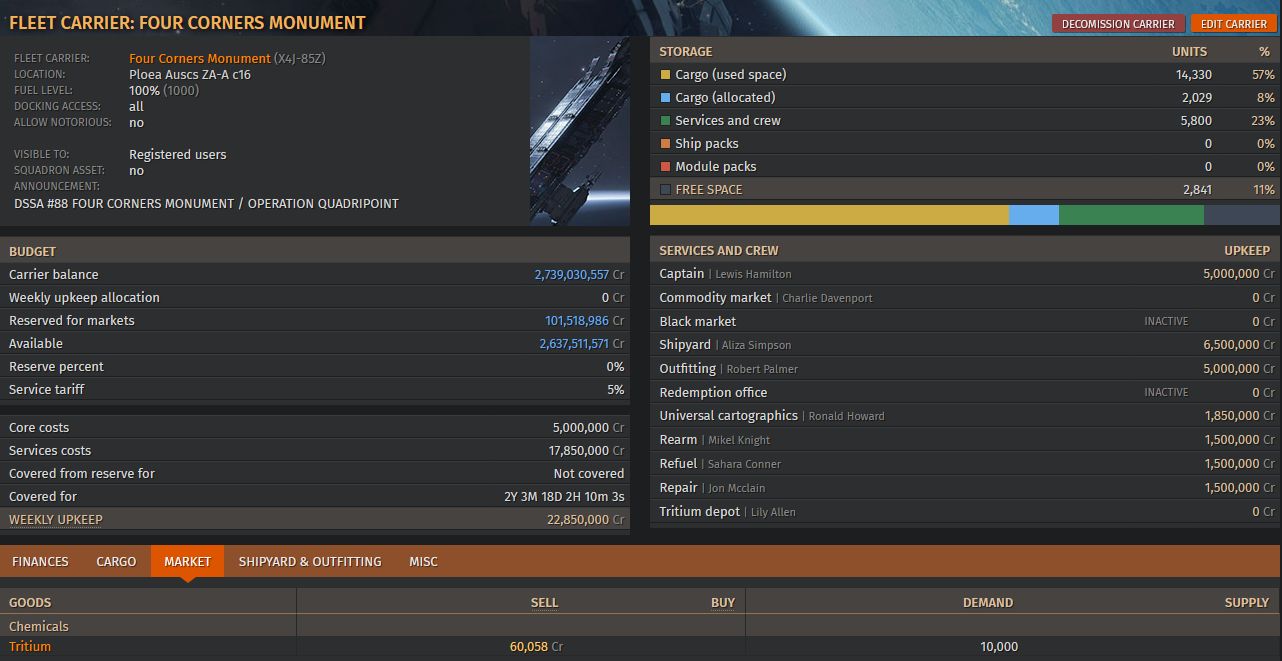Click the Shipyard upkeep '6,500,000'
This screenshot has width=1282, height=661.
(x=1231, y=345)
